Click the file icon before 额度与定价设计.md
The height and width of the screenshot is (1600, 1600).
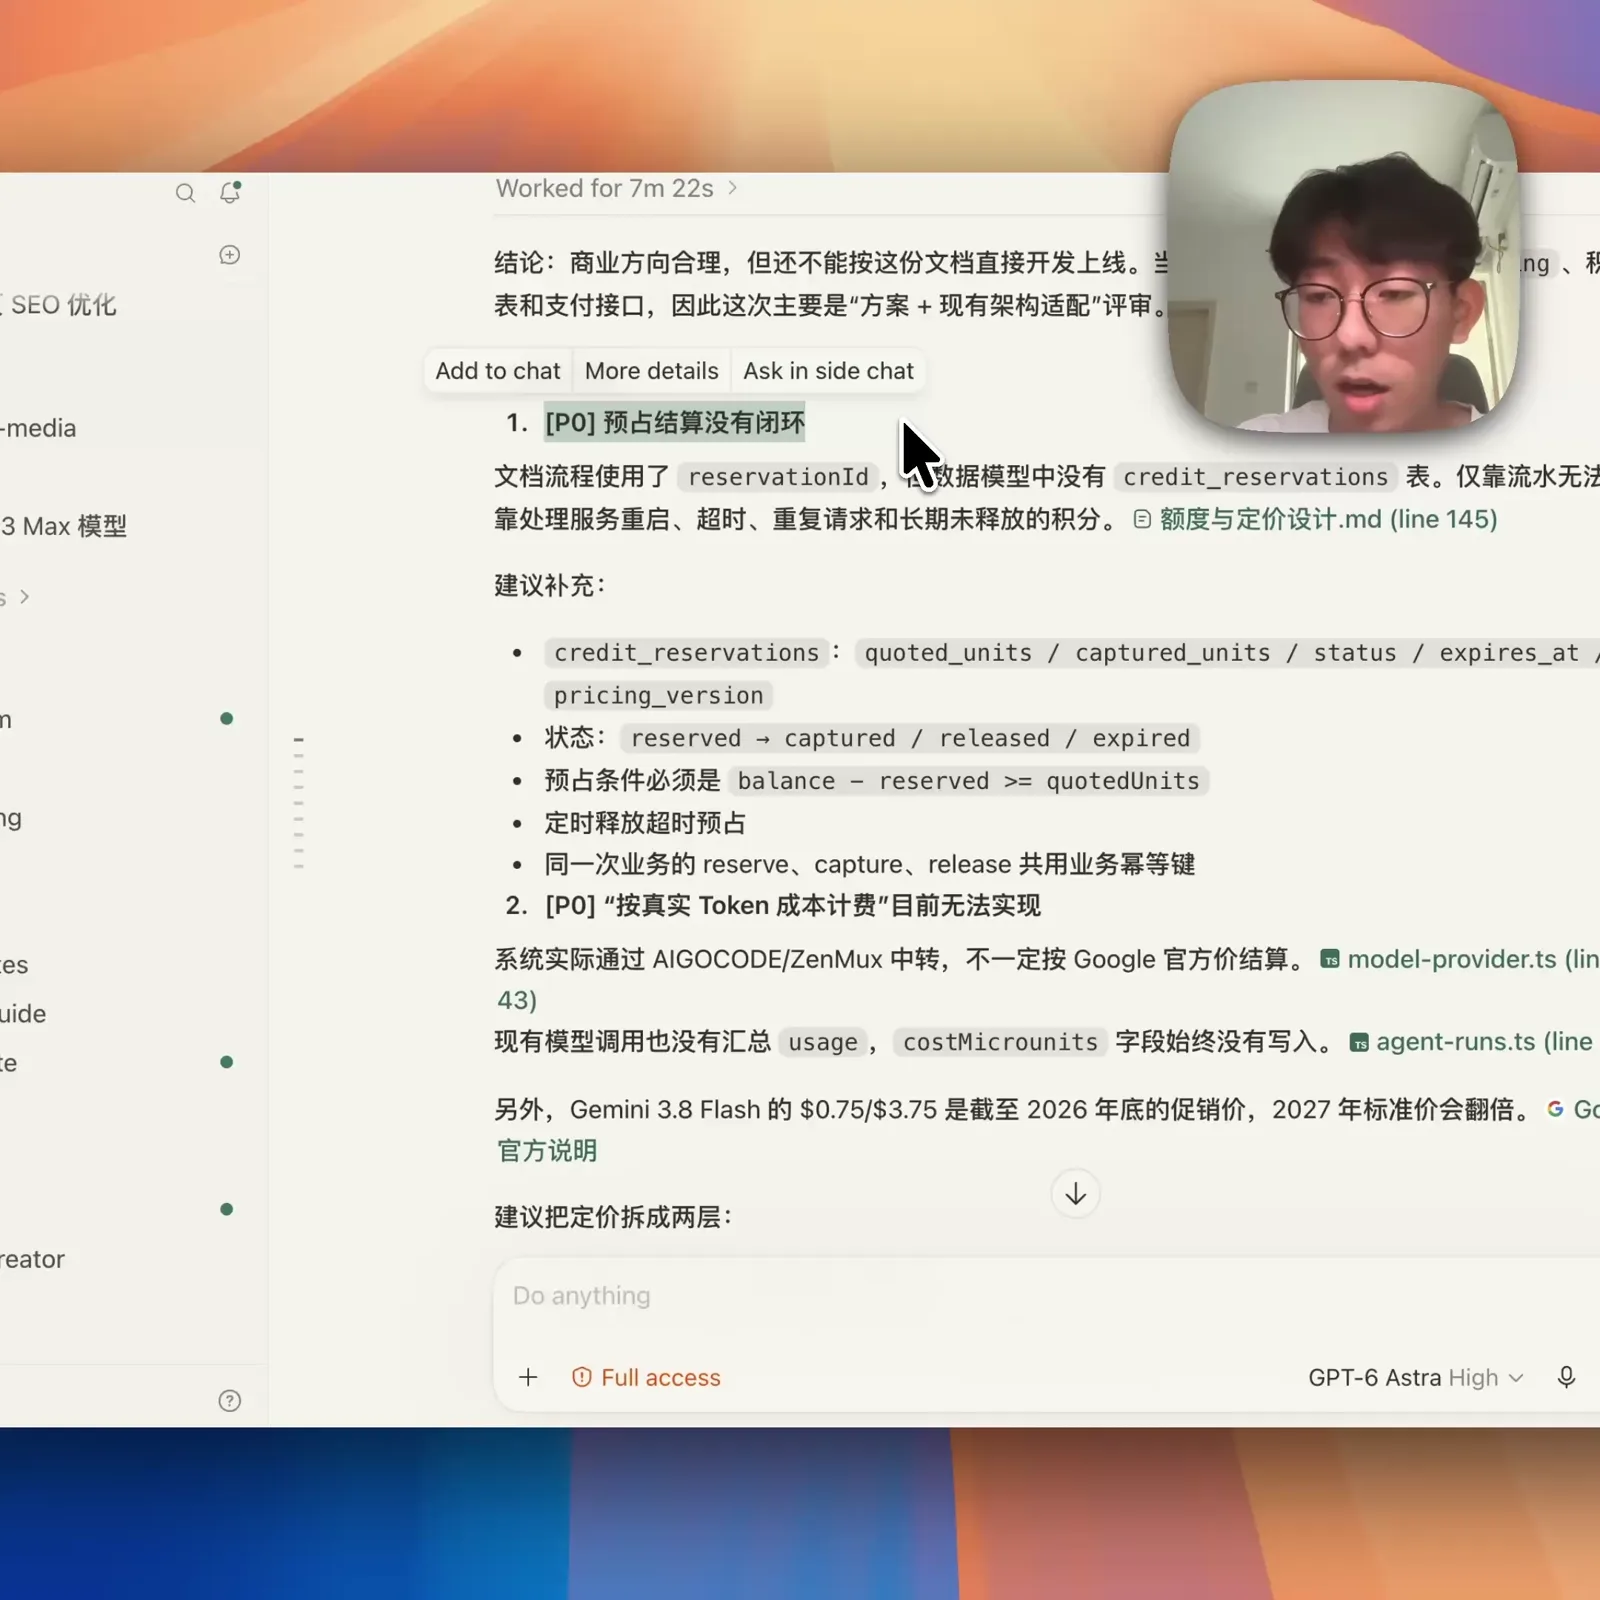pos(1142,519)
